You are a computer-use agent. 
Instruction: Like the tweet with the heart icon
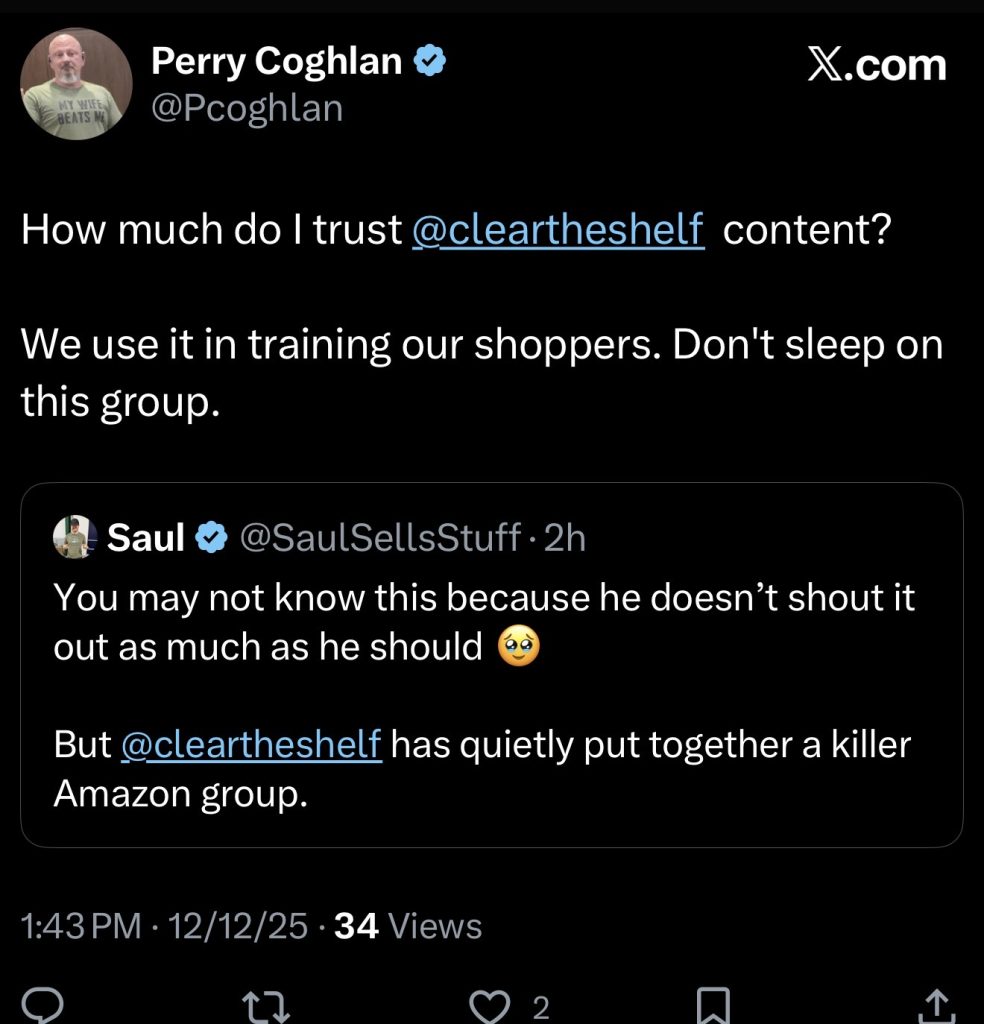489,1005
